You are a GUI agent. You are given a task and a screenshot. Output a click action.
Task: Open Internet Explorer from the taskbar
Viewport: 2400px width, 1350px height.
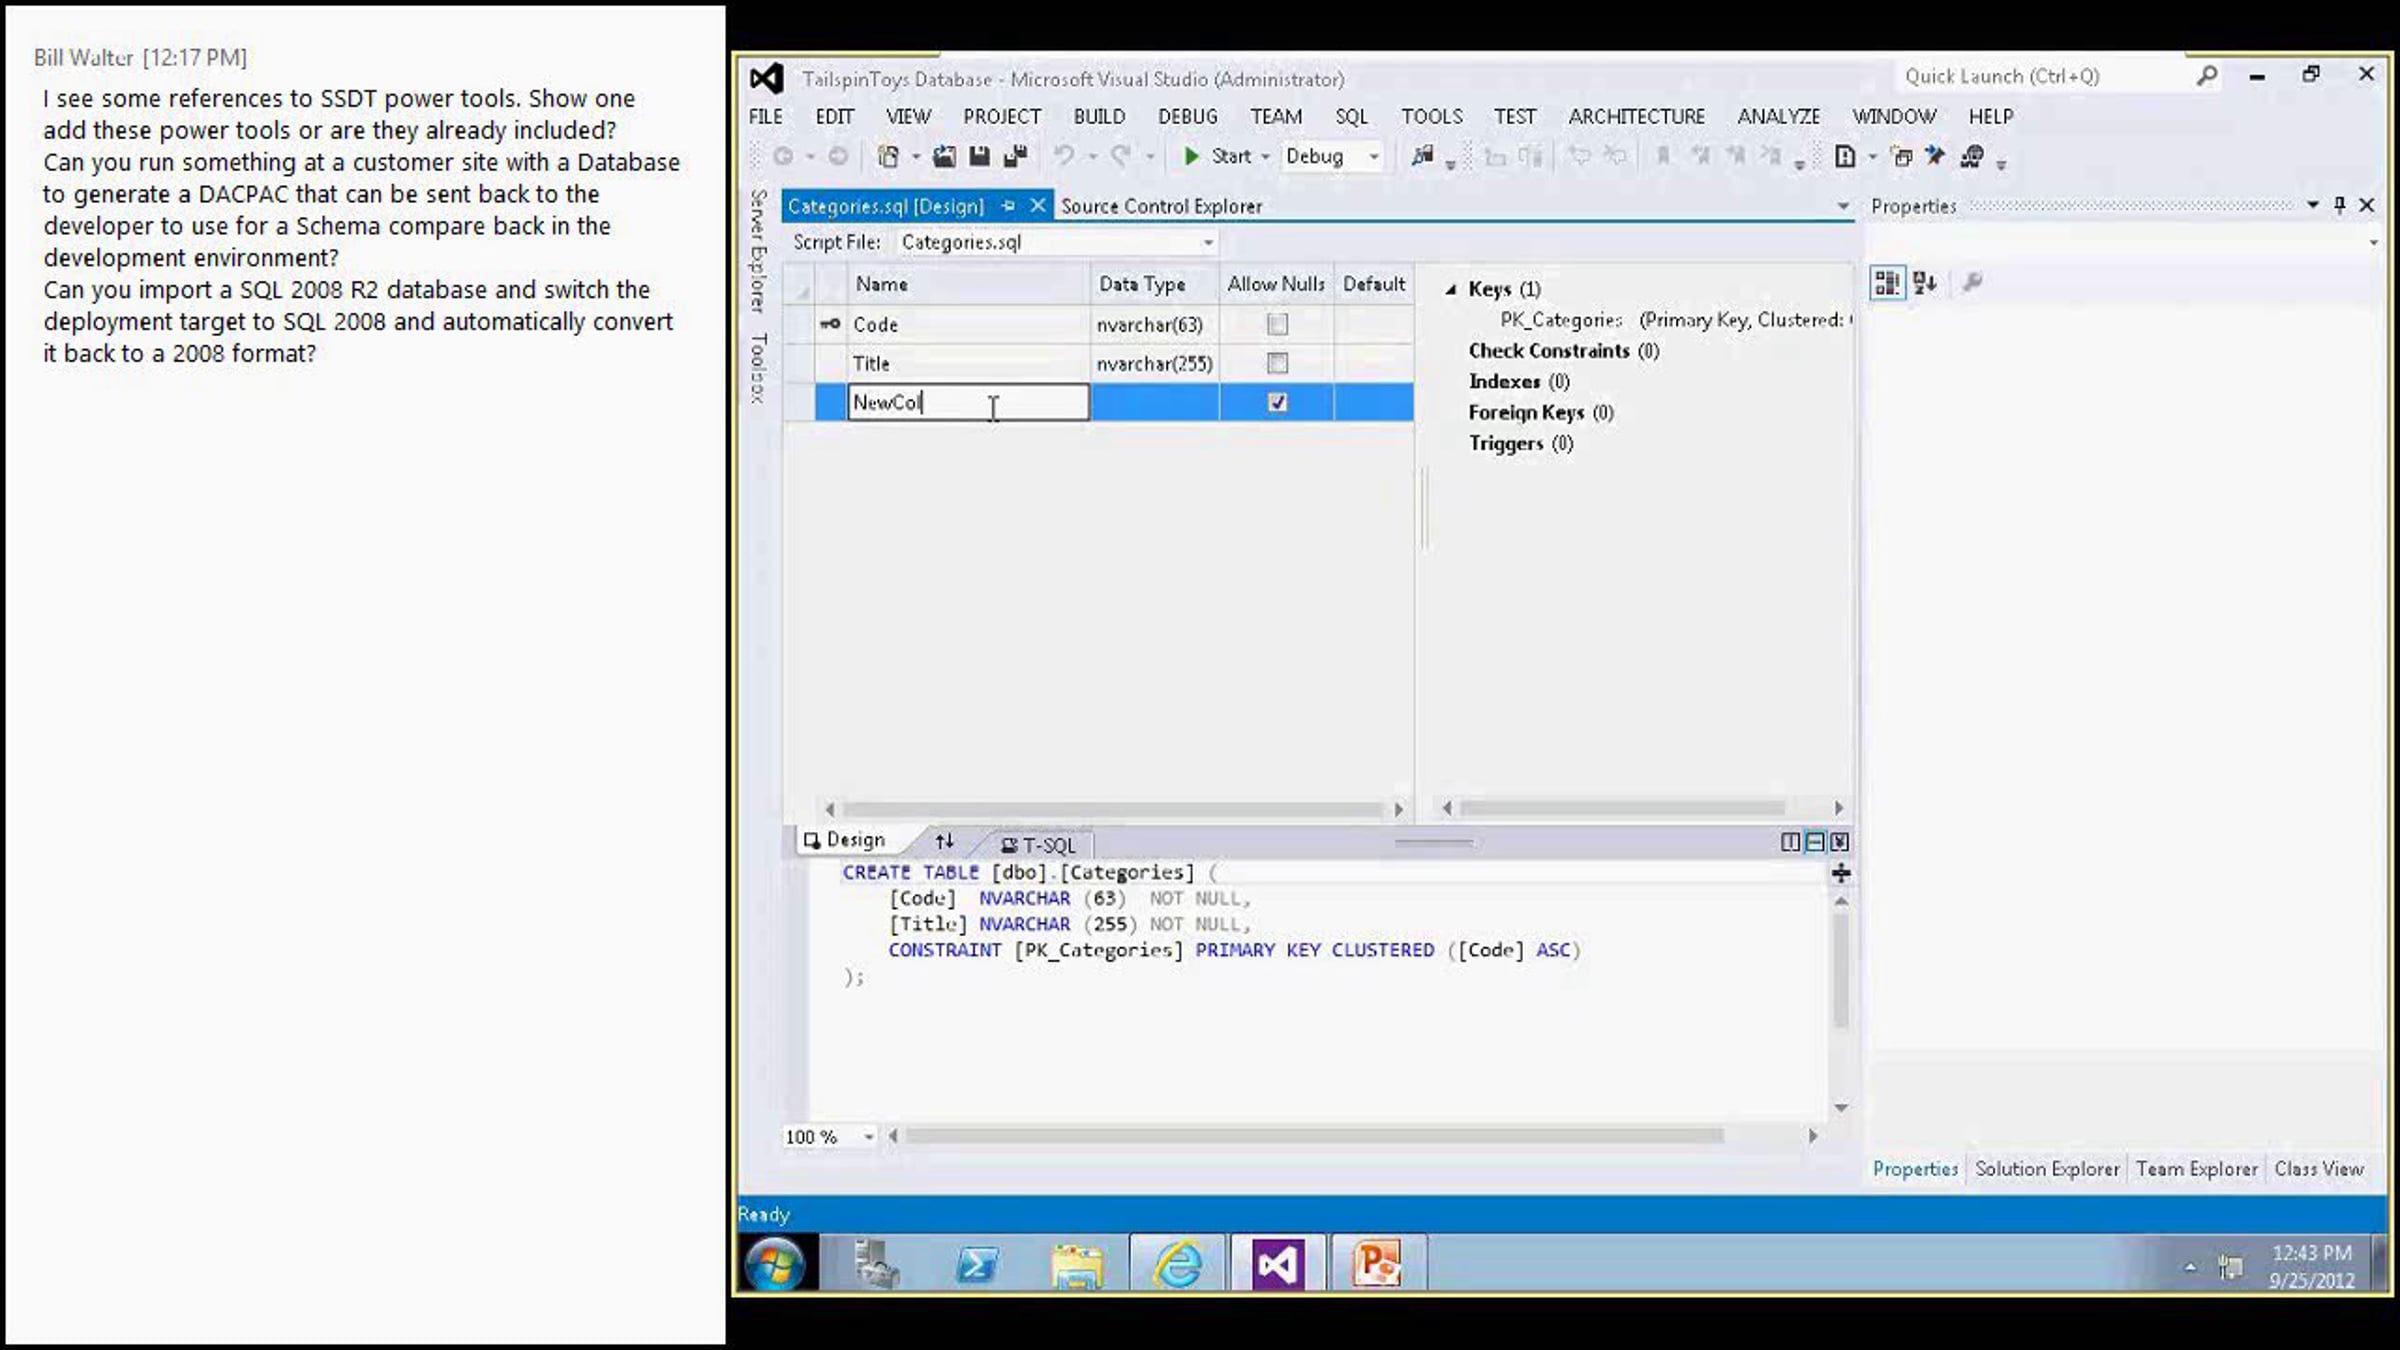tap(1178, 1265)
